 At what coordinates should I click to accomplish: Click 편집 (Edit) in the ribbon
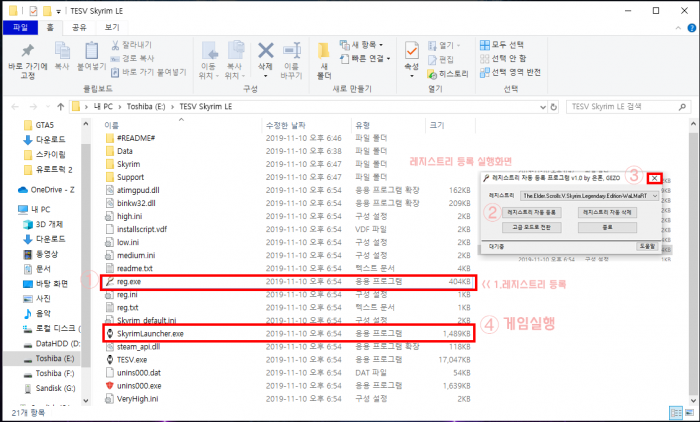click(441, 59)
